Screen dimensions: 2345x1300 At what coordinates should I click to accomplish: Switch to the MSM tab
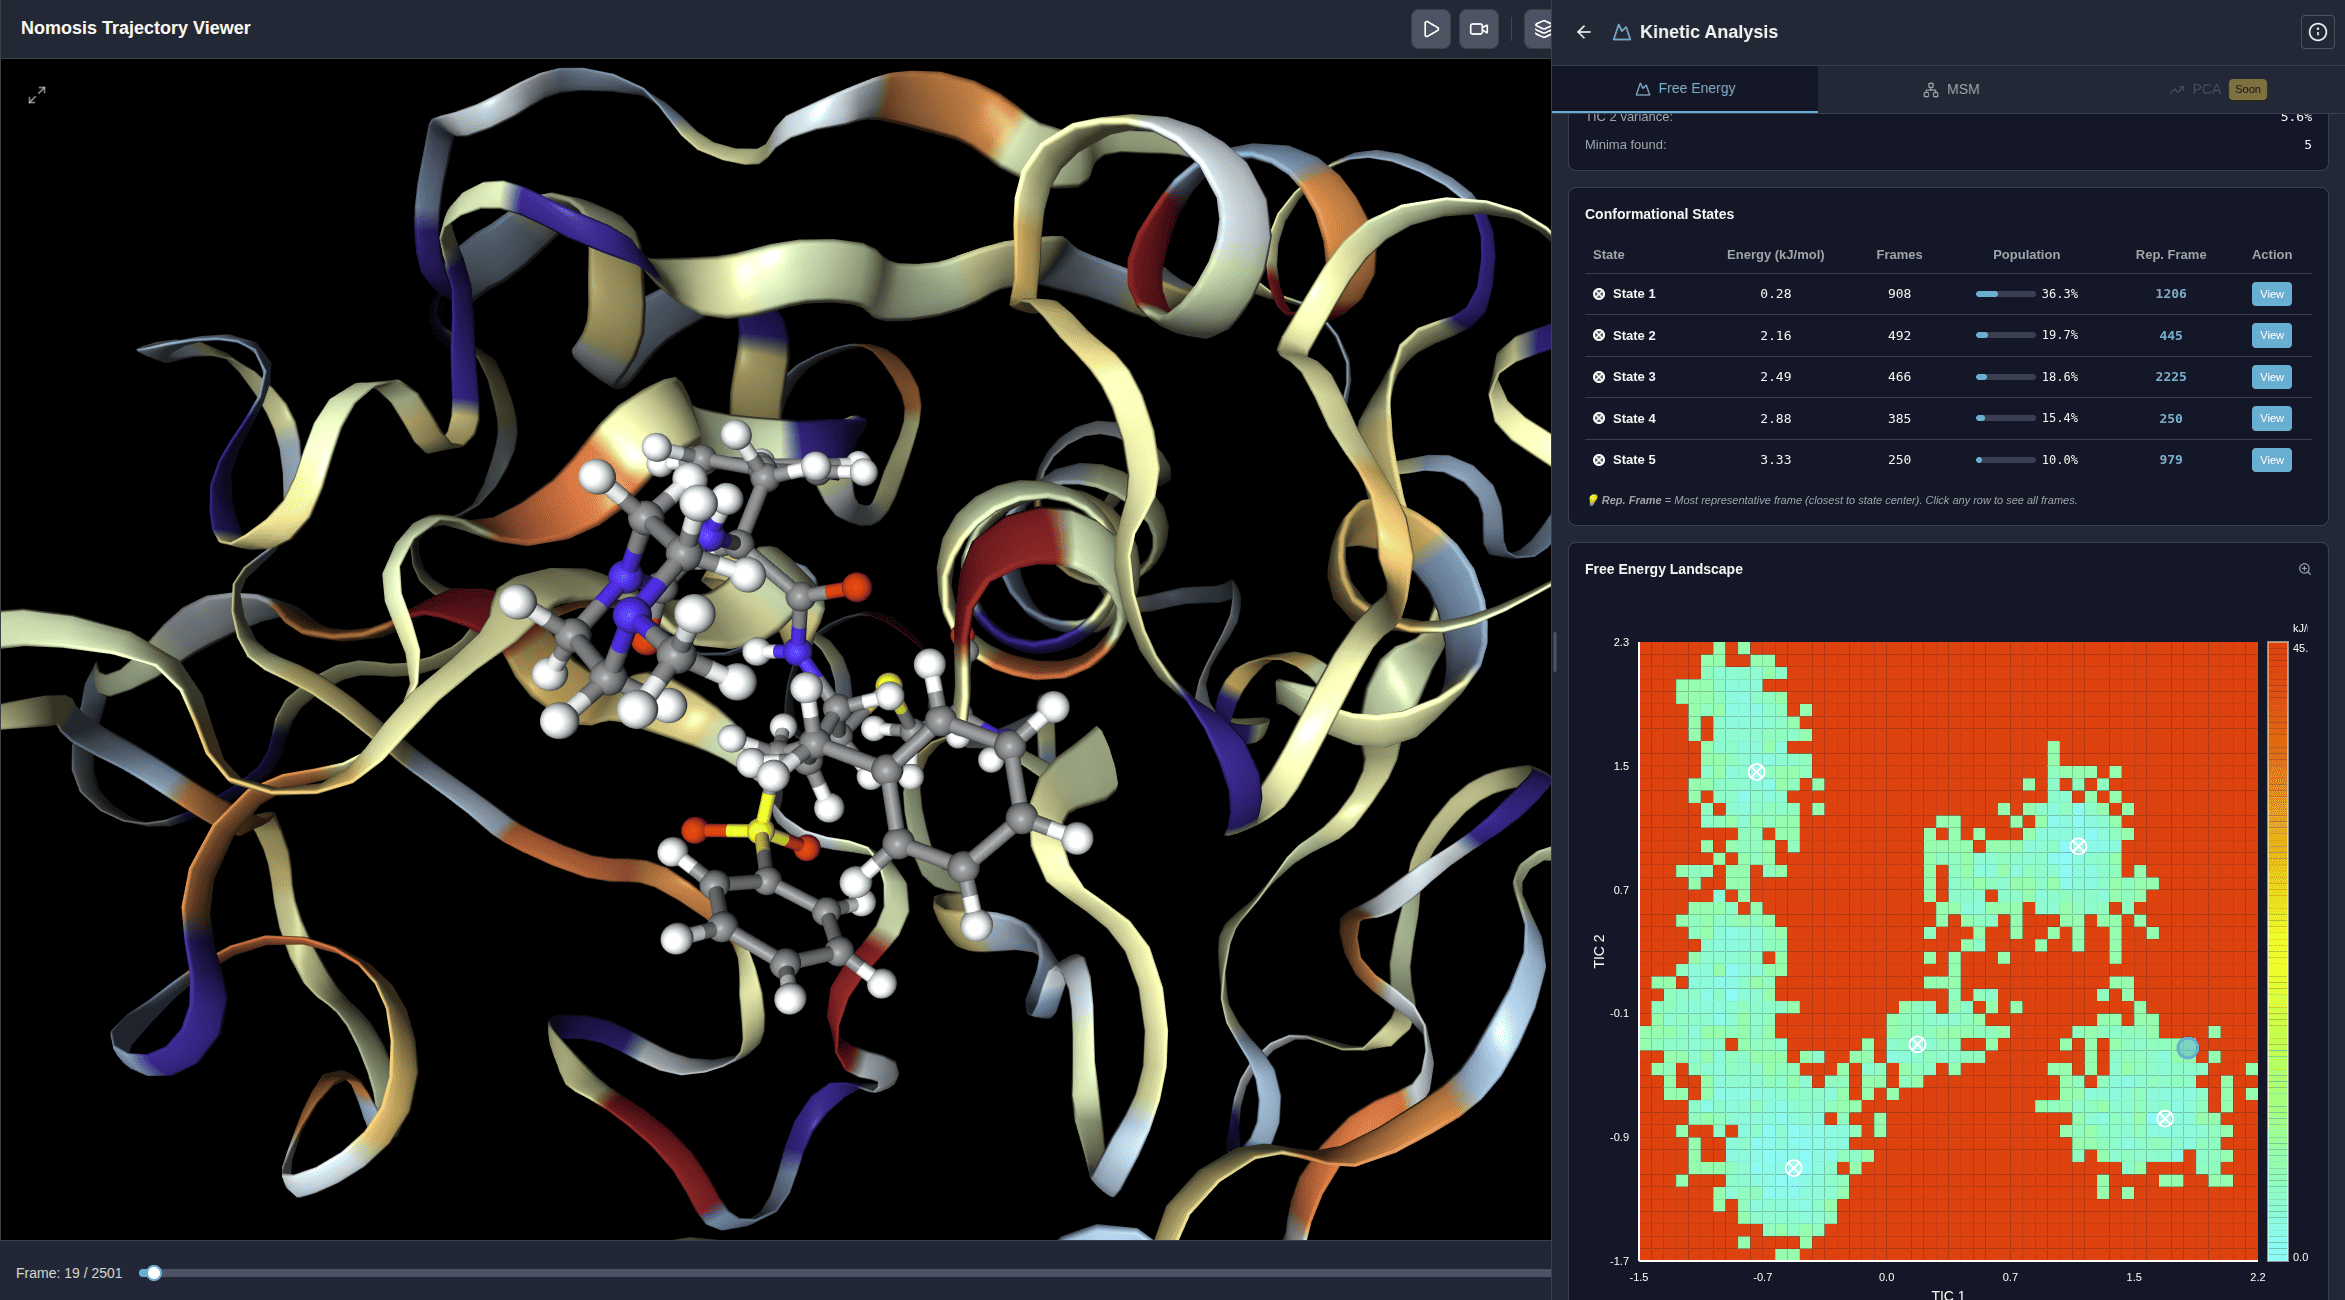(x=1949, y=89)
